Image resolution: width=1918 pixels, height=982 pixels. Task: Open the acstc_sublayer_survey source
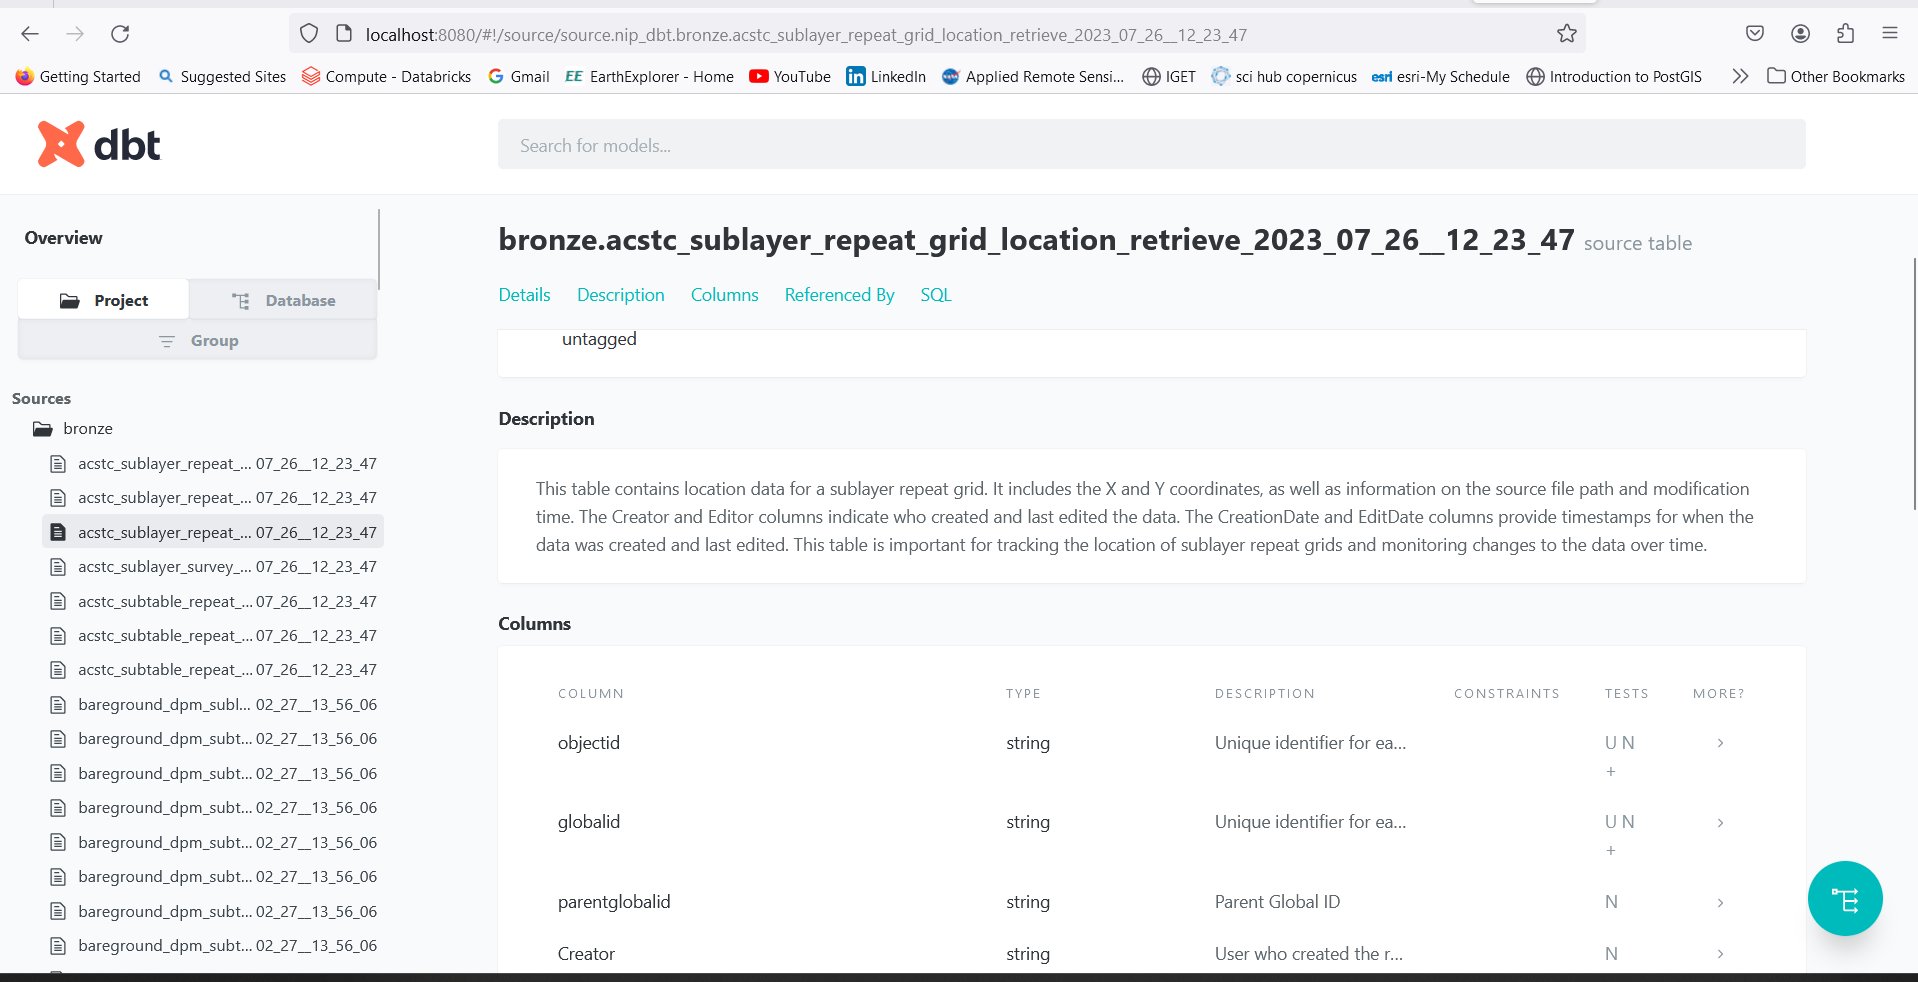pyautogui.click(x=213, y=566)
